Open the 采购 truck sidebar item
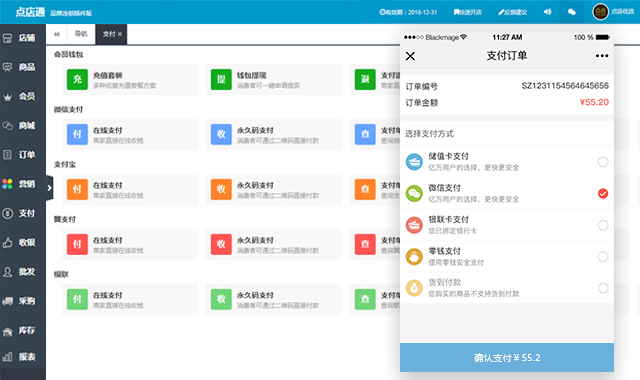This screenshot has width=640, height=380. pos(20,301)
